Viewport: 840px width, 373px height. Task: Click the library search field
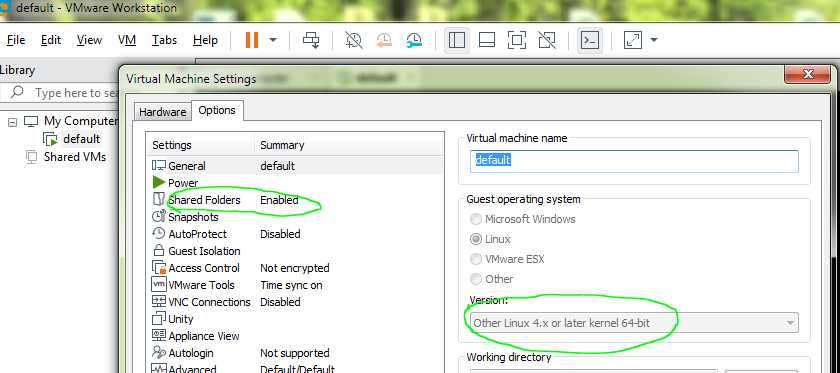coord(75,93)
